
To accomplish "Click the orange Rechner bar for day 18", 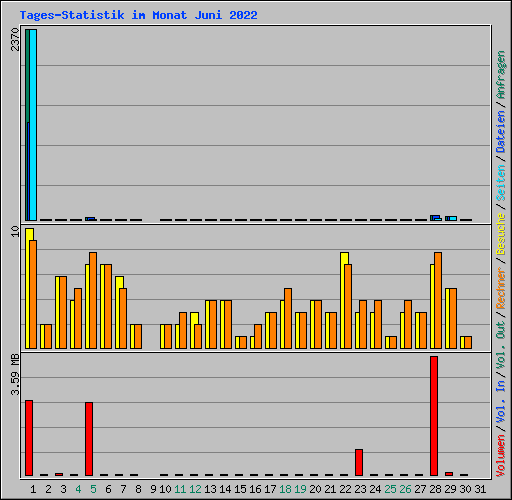I will [288, 318].
